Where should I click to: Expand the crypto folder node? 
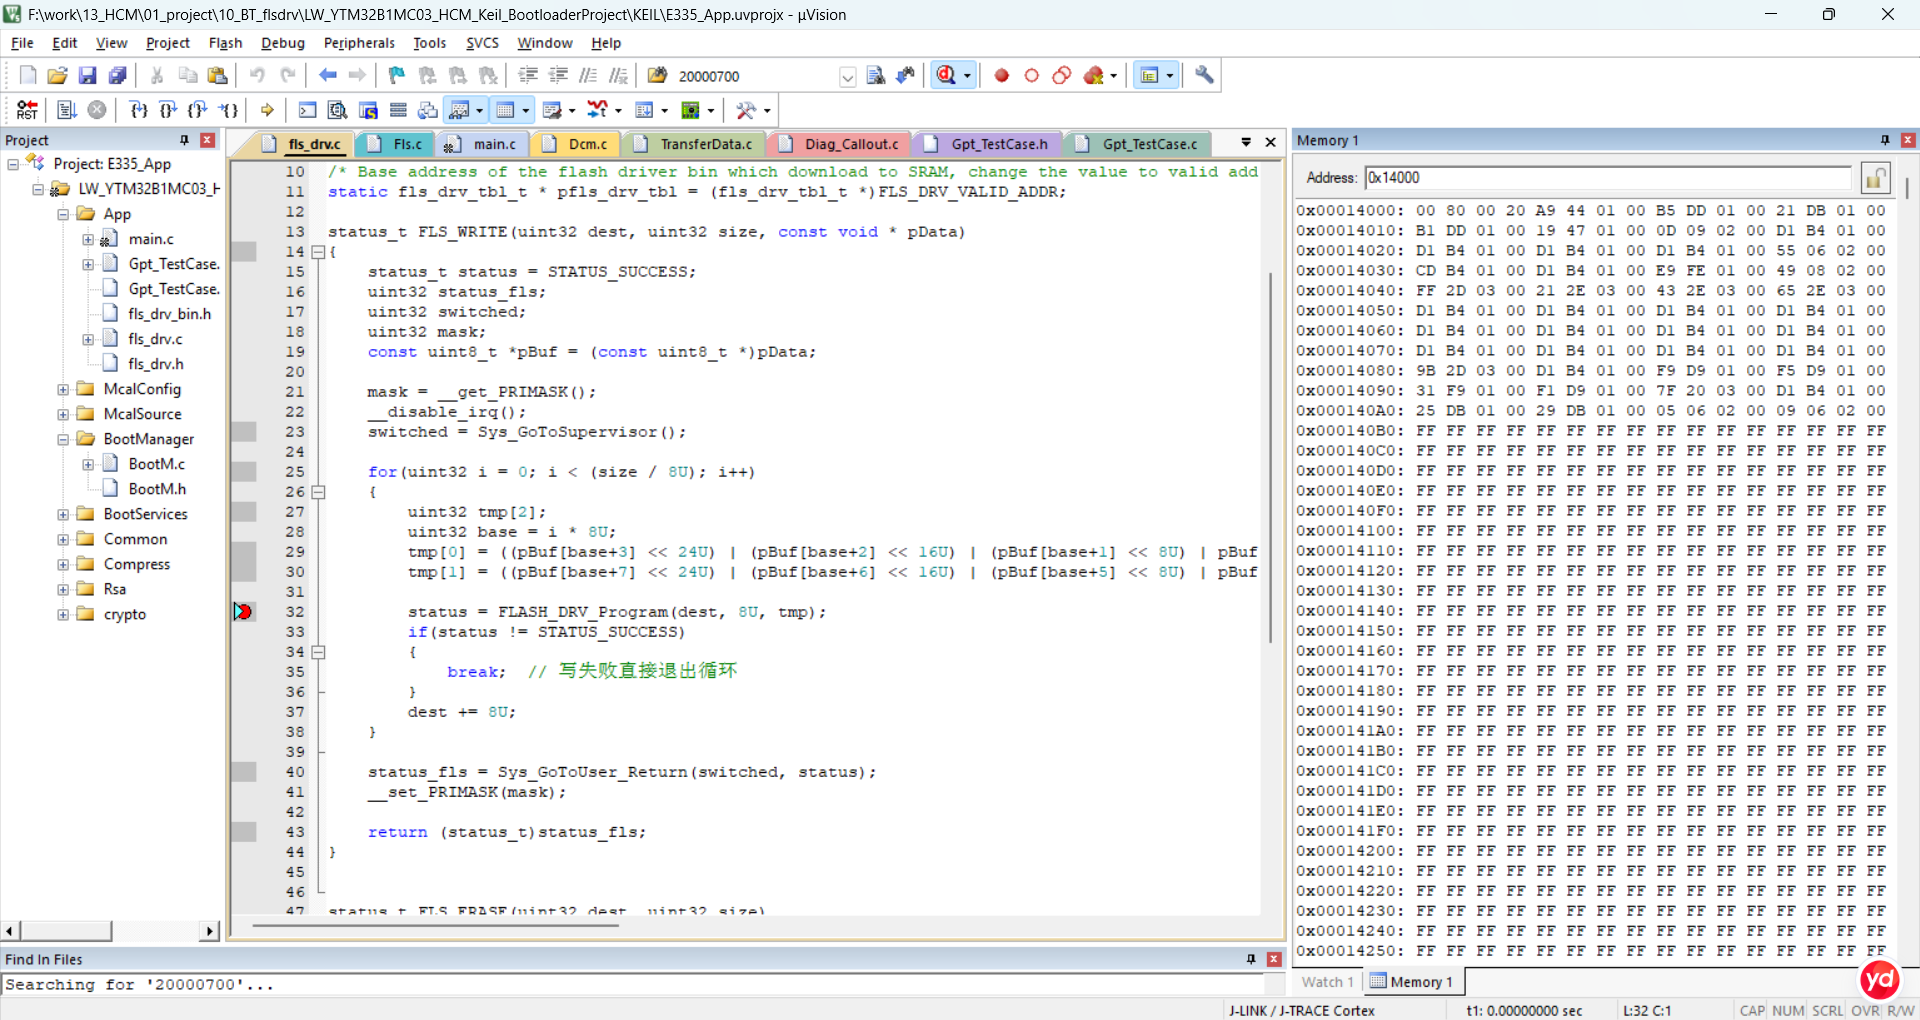(63, 614)
